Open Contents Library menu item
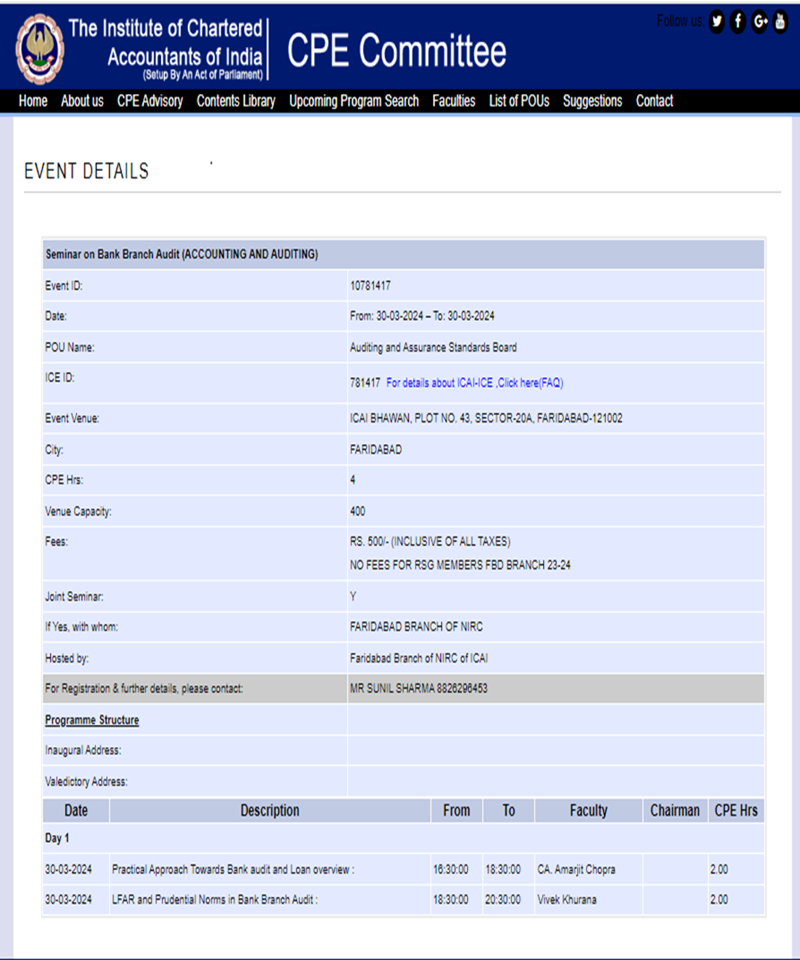This screenshot has width=800, height=960. pyautogui.click(x=236, y=101)
